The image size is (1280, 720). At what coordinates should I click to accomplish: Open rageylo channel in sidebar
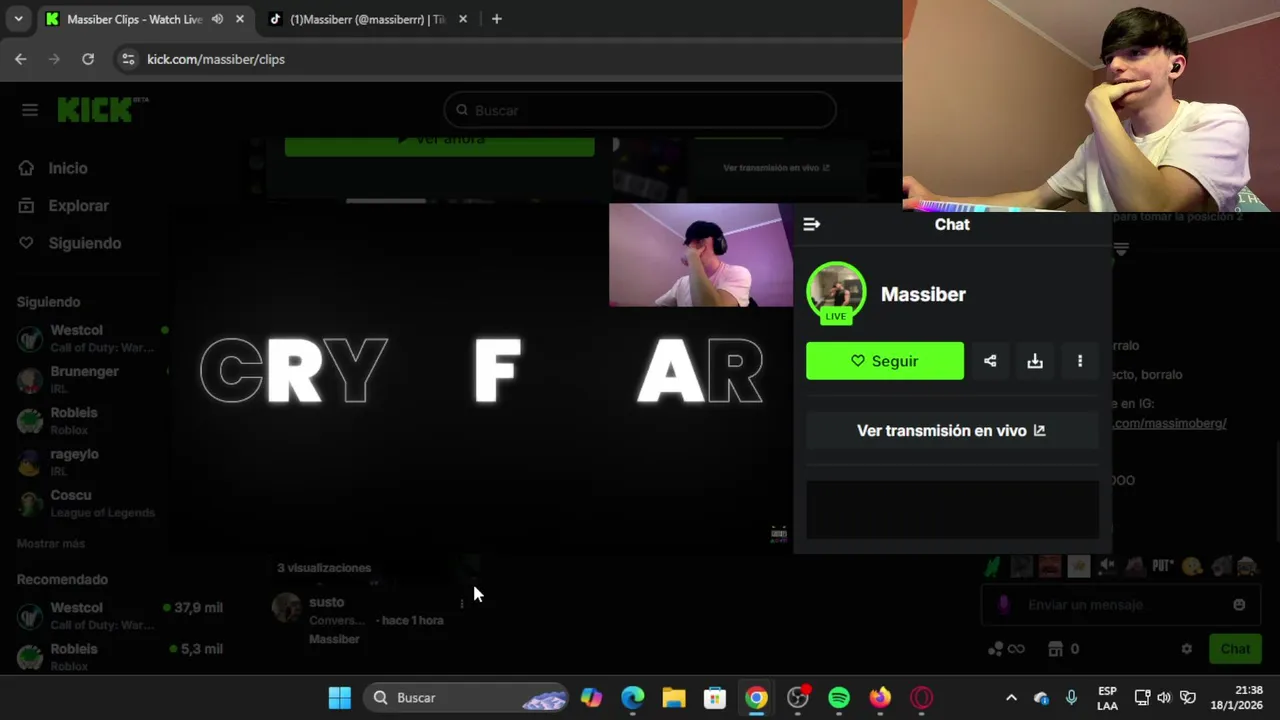tap(92, 462)
